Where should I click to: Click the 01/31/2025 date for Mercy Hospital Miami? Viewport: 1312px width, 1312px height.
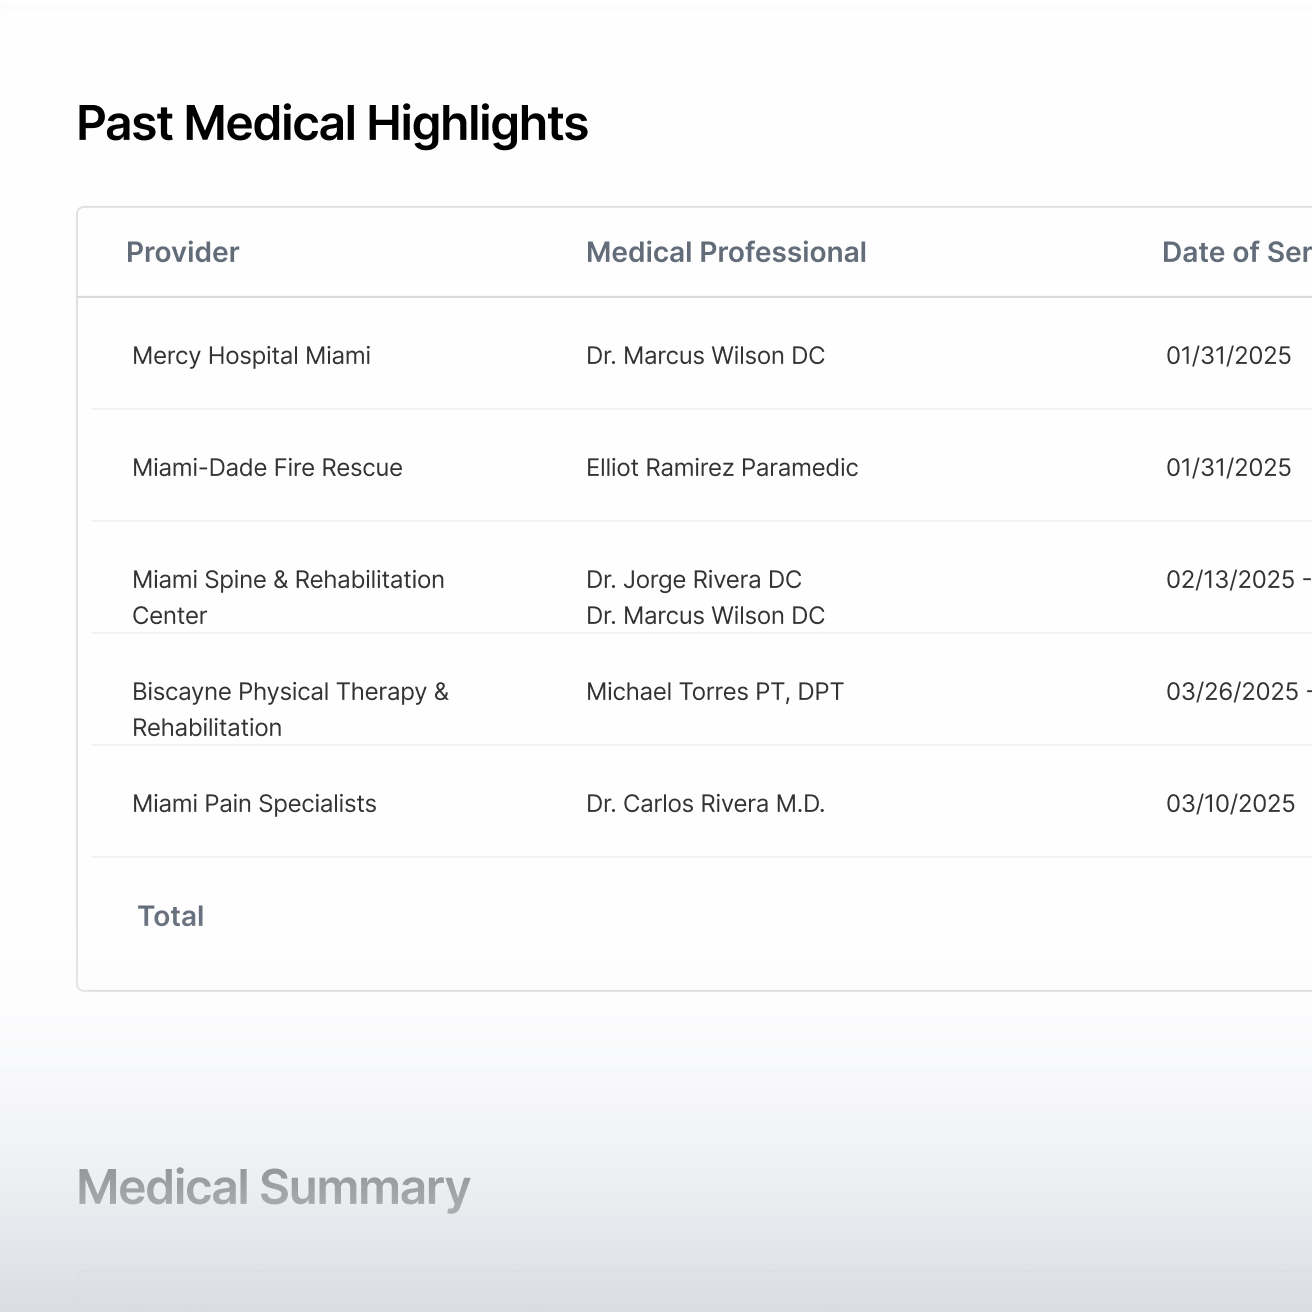(1228, 356)
